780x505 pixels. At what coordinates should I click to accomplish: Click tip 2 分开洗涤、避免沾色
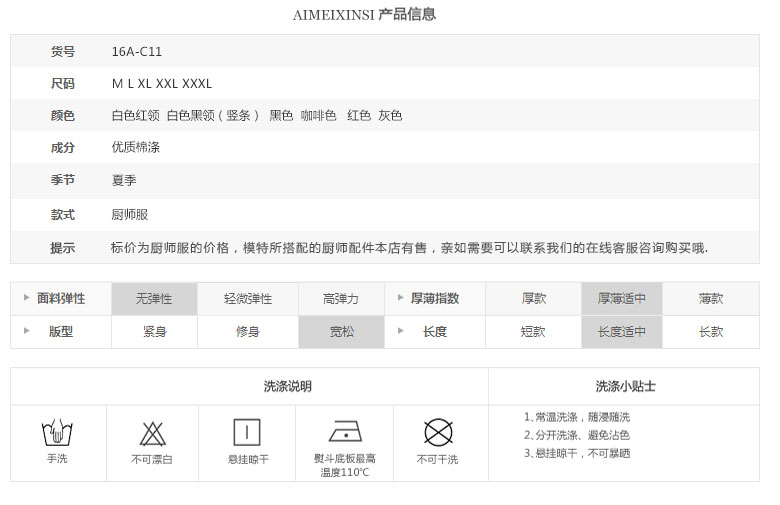click(x=577, y=435)
